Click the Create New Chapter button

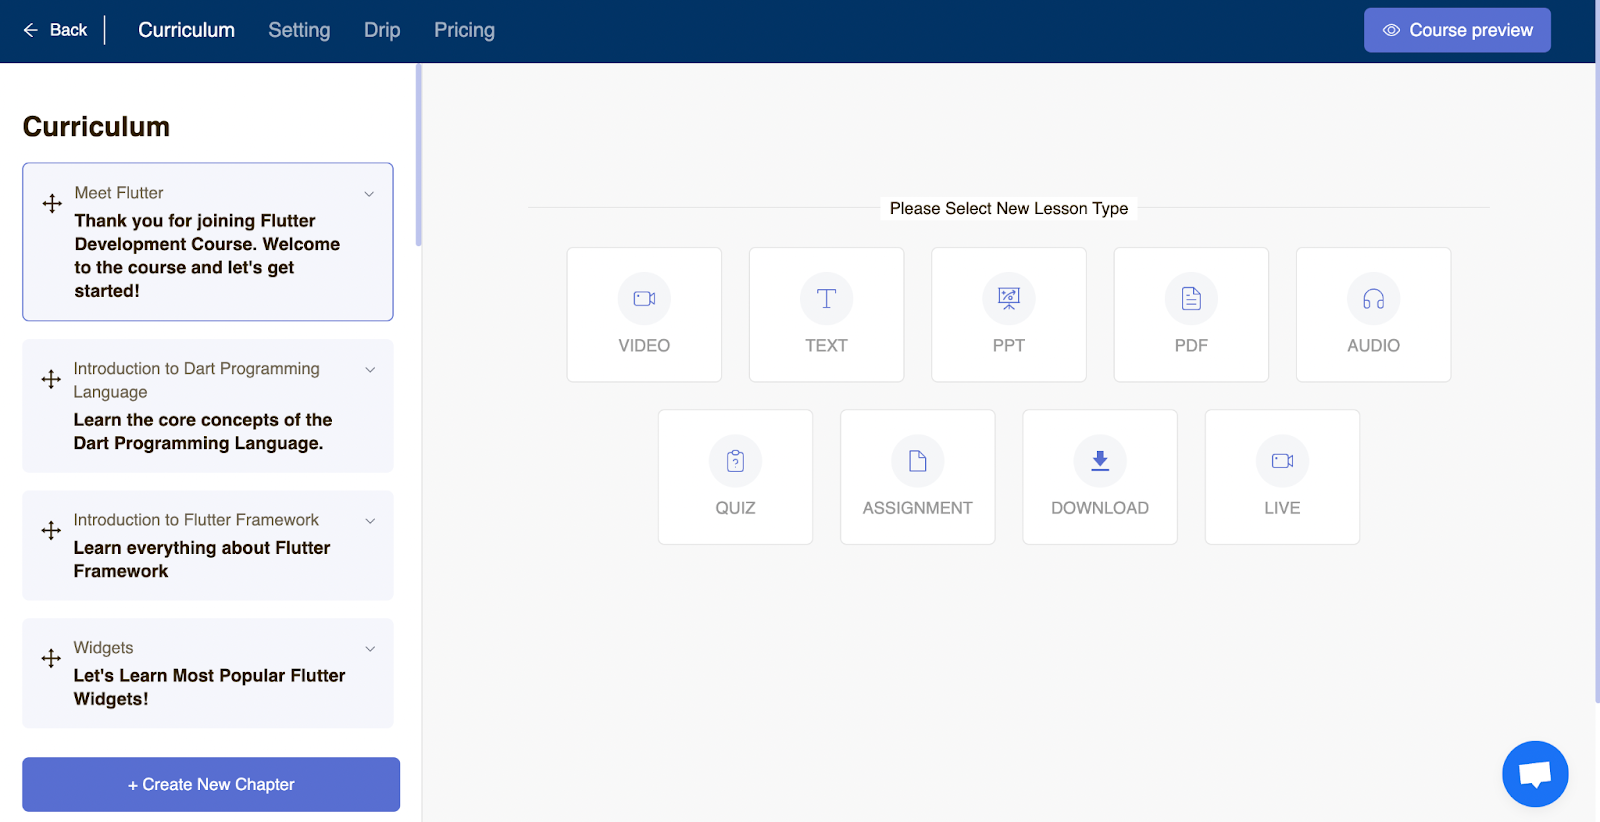211,784
